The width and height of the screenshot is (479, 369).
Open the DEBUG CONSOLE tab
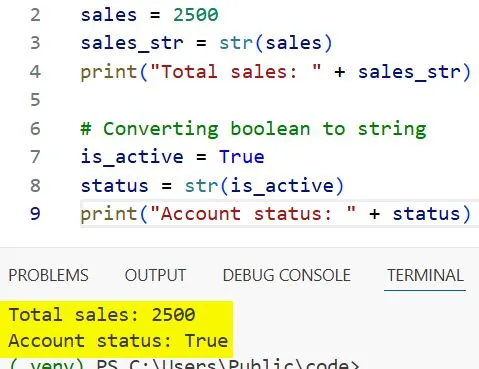pyautogui.click(x=287, y=275)
